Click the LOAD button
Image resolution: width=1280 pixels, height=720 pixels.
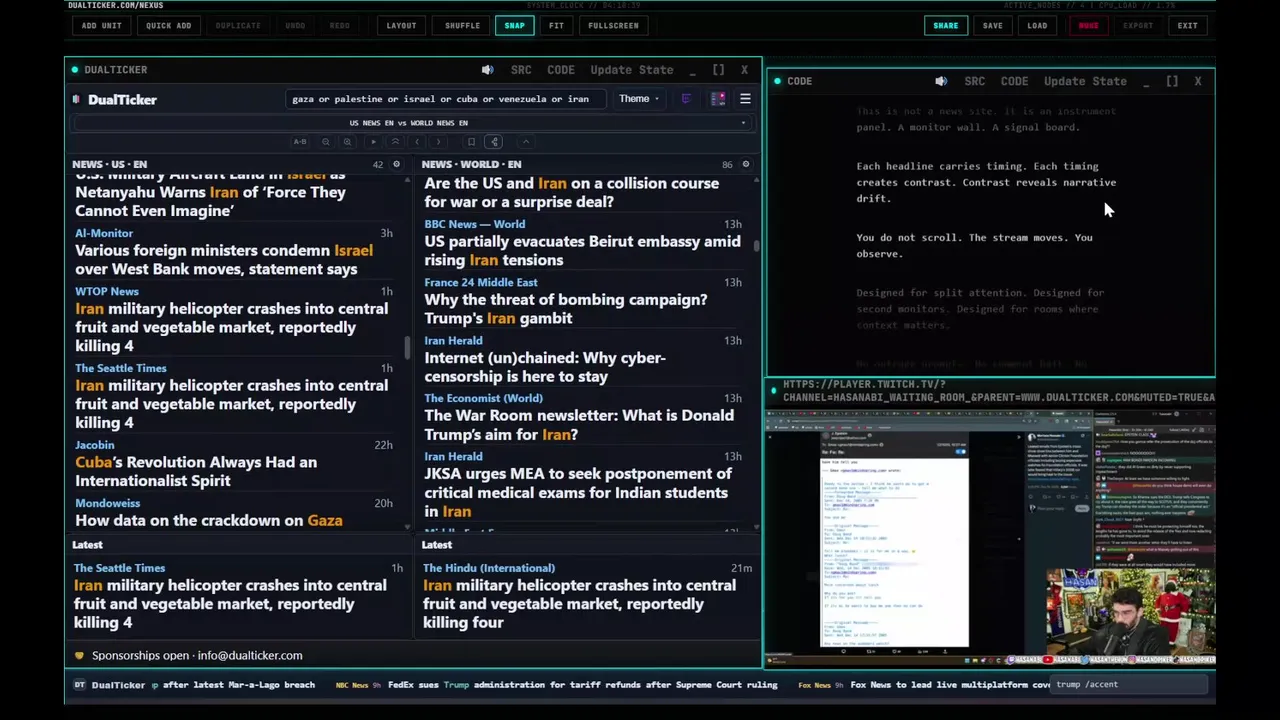[1037, 25]
